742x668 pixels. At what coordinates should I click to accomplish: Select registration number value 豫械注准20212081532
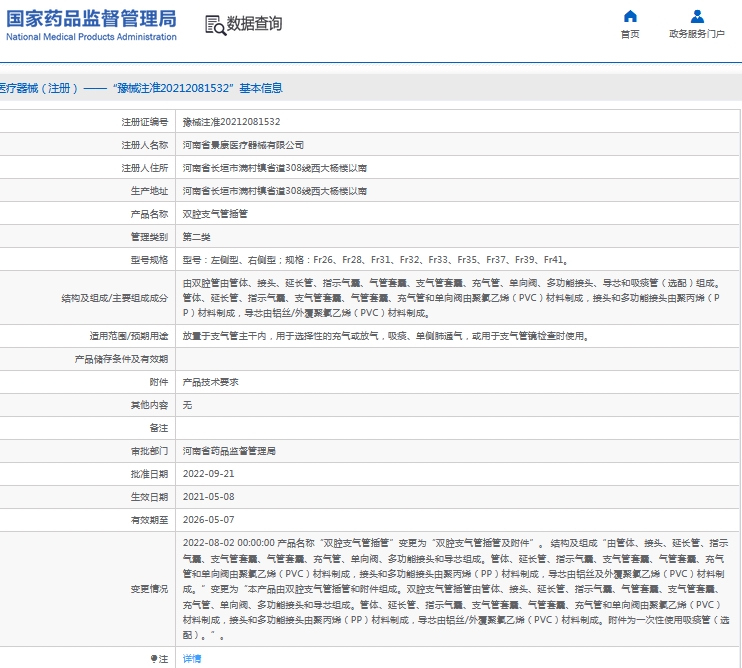tap(231, 122)
